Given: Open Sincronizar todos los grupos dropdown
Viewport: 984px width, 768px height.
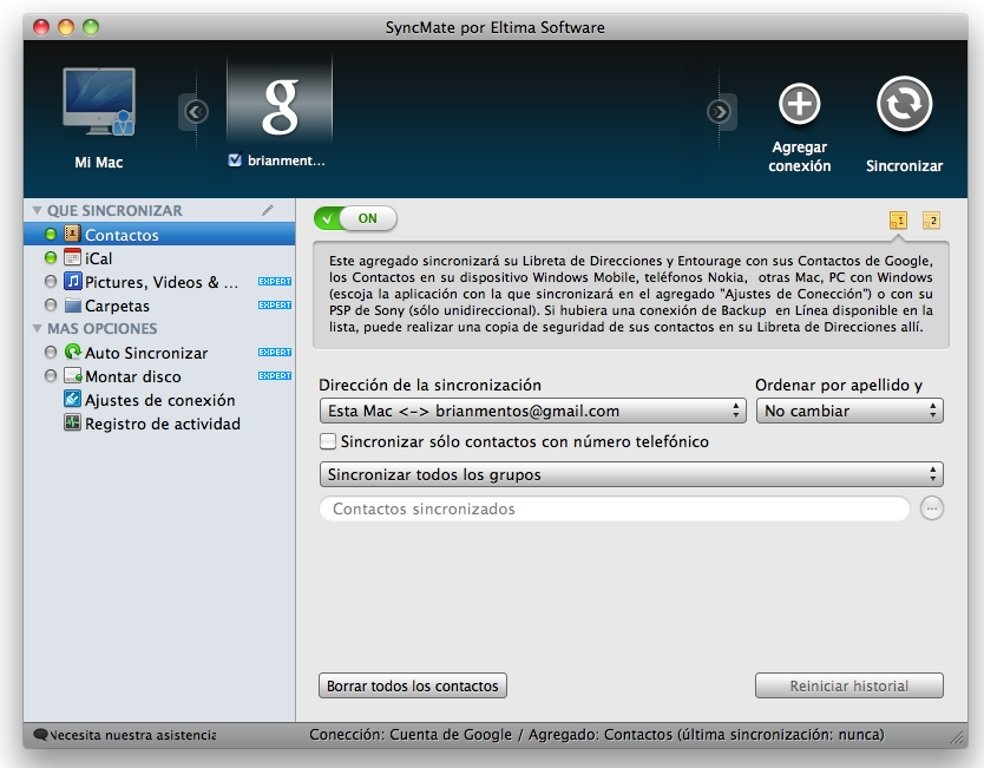Looking at the screenshot, I should [x=631, y=474].
